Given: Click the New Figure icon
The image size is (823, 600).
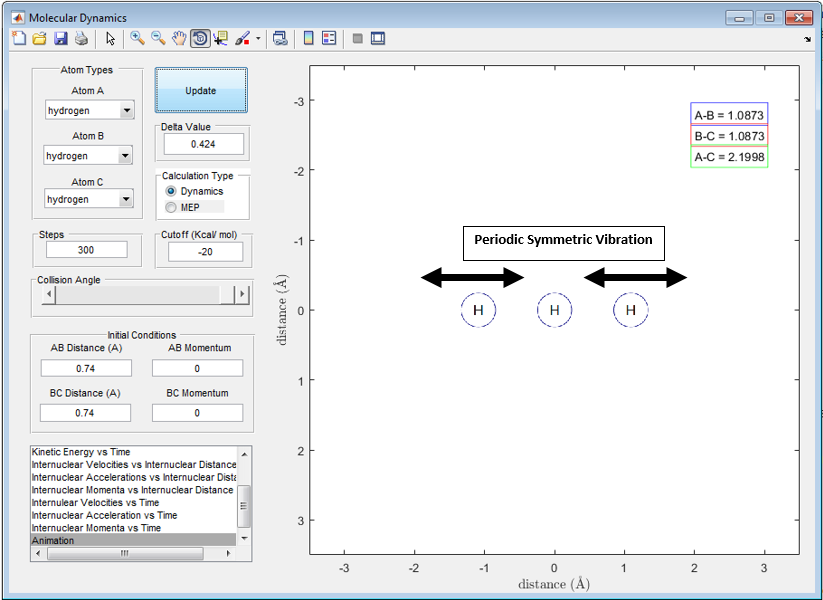Looking at the screenshot, I should (x=19, y=38).
